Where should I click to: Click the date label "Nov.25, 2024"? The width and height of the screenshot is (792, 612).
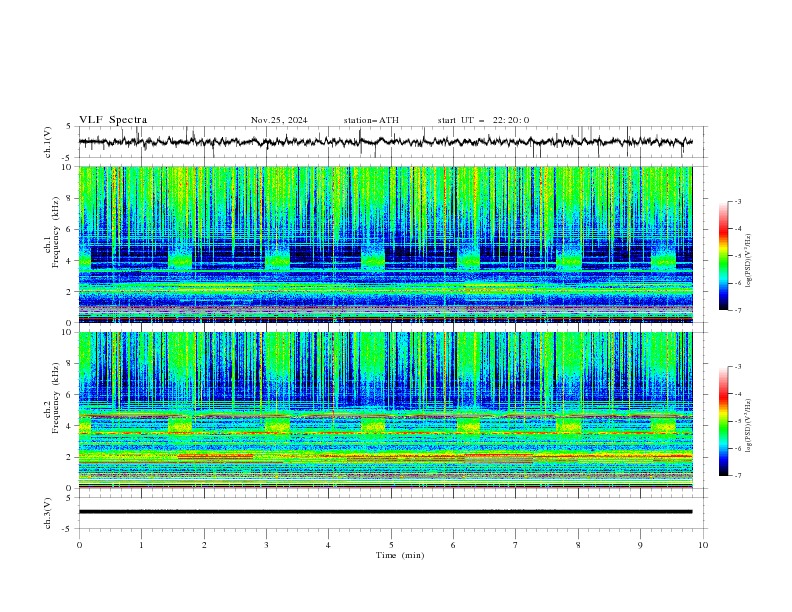pyautogui.click(x=279, y=120)
